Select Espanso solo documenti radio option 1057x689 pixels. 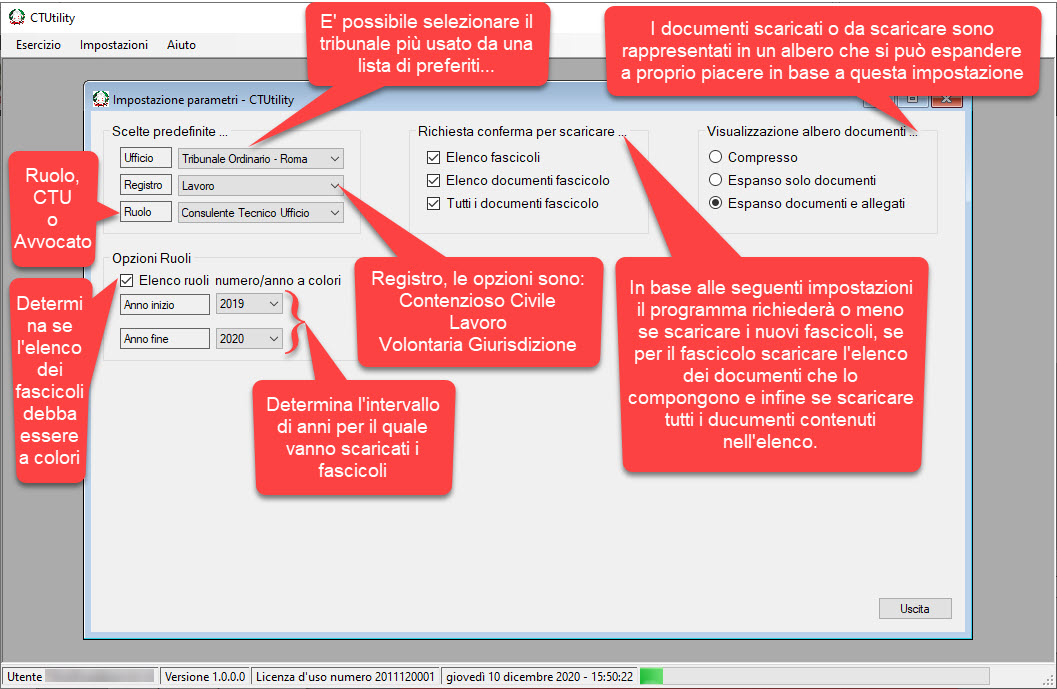(x=715, y=180)
